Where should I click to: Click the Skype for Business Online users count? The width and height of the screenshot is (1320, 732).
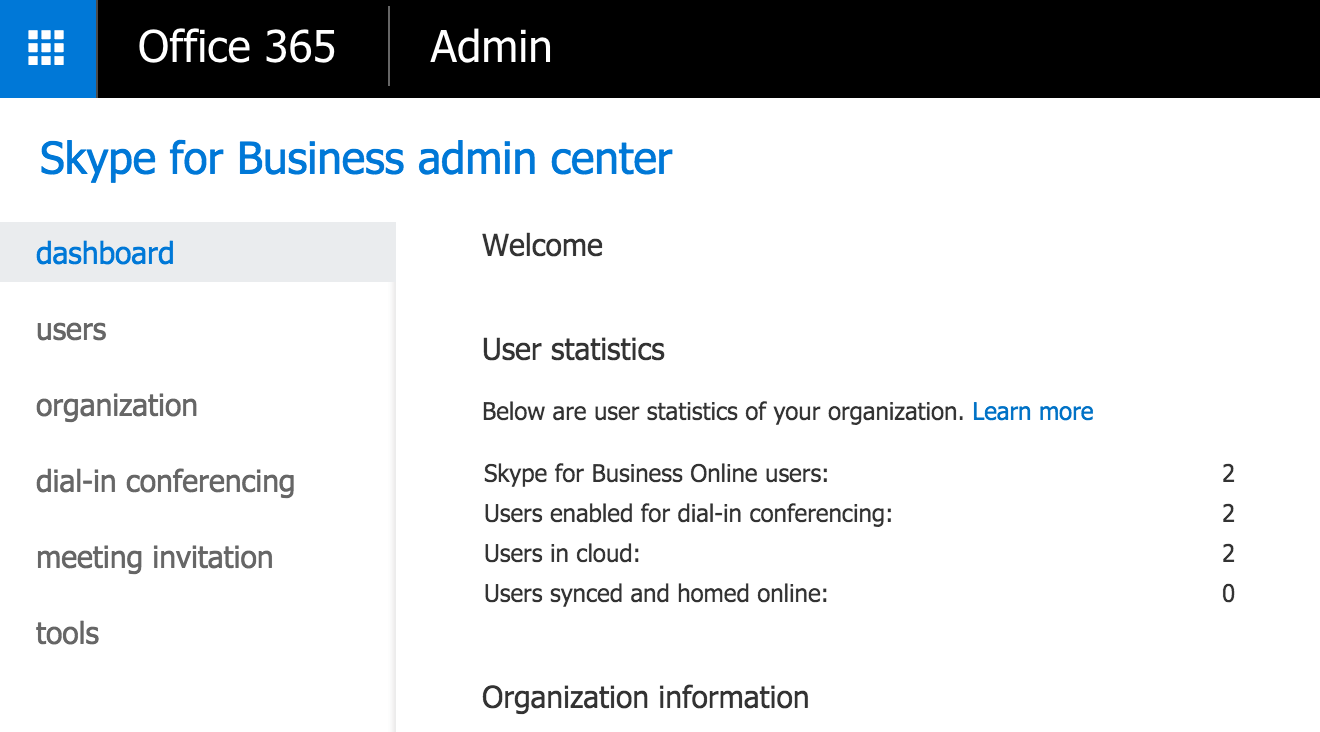pos(1229,474)
